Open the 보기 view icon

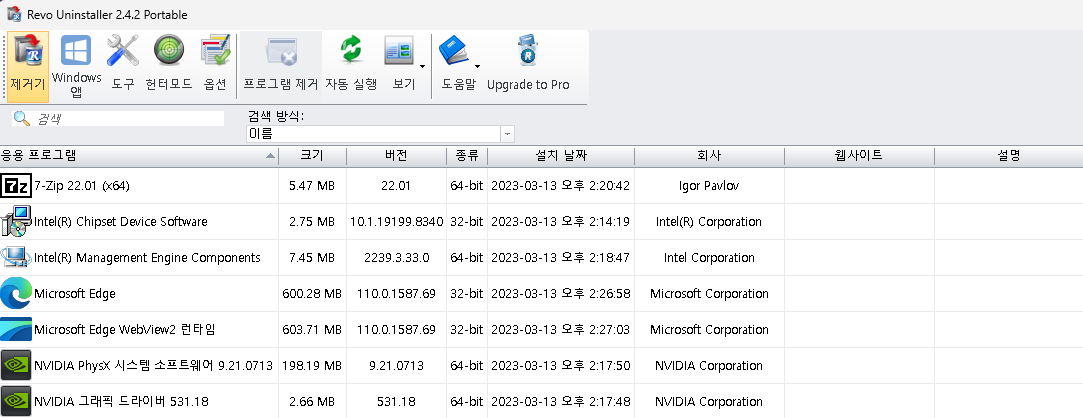[x=399, y=51]
